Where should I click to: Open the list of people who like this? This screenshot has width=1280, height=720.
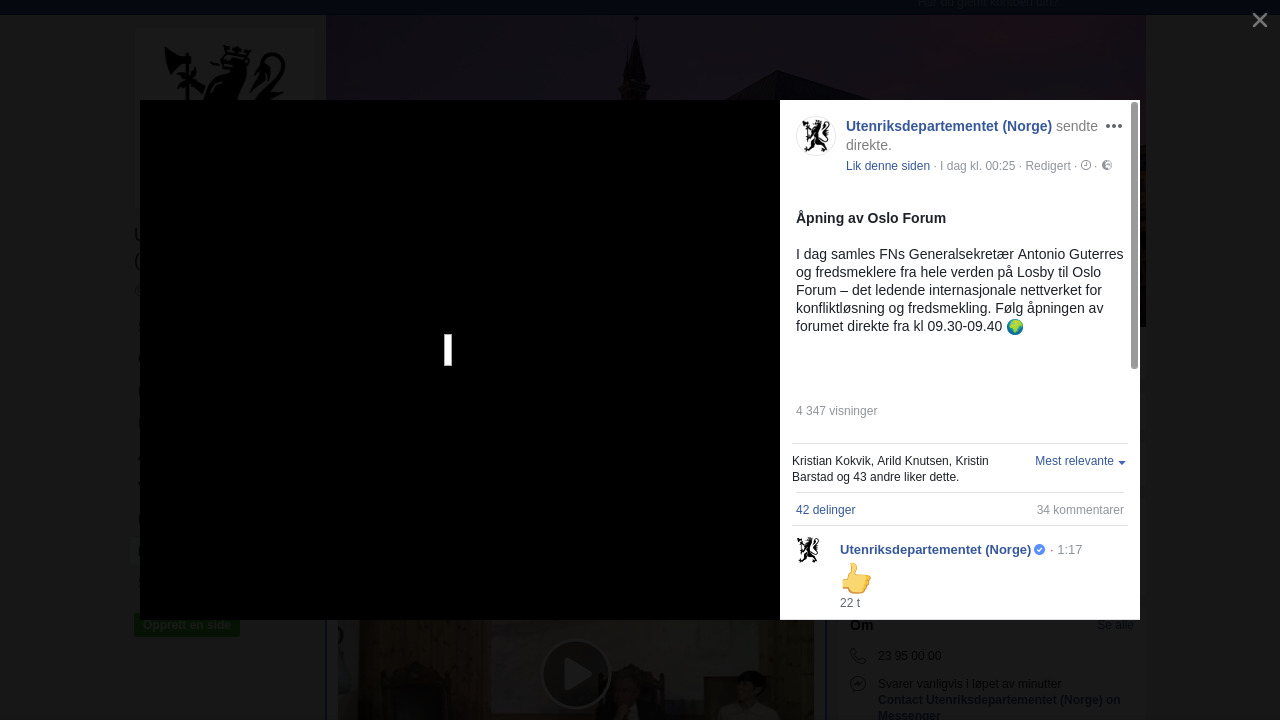pyautogui.click(x=890, y=469)
